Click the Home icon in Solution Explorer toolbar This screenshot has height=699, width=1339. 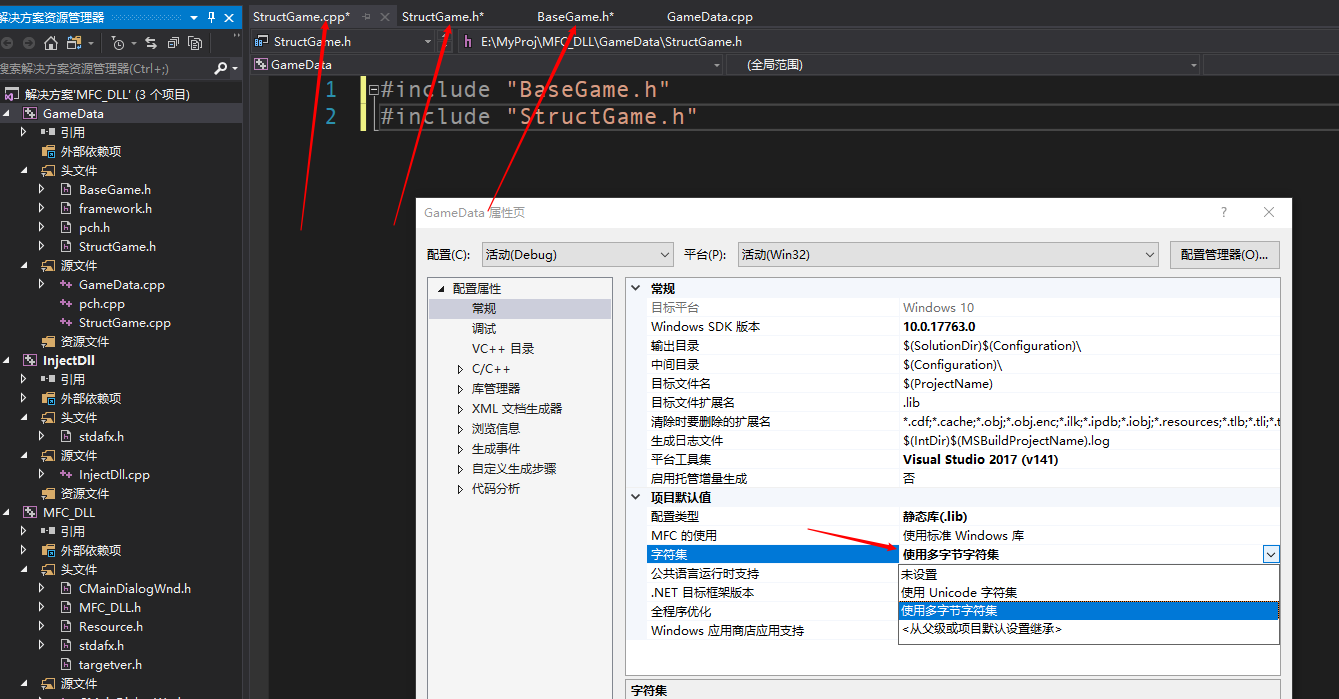click(51, 43)
